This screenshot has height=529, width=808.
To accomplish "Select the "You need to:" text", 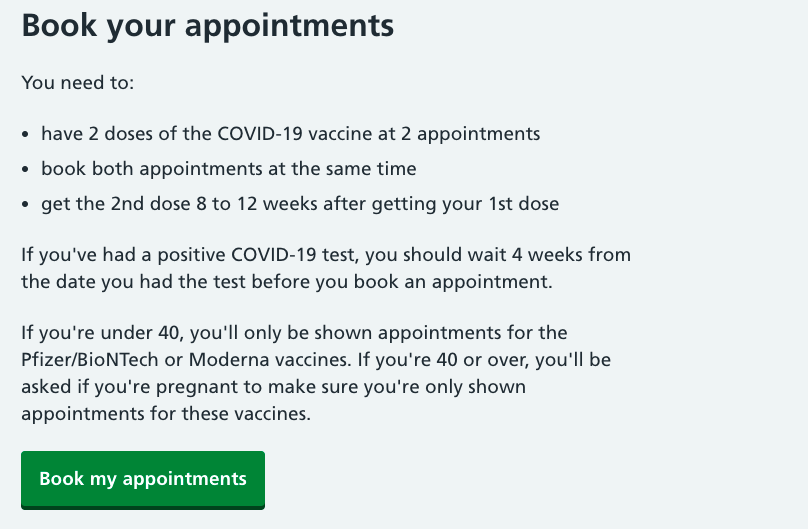I will pos(77,82).
